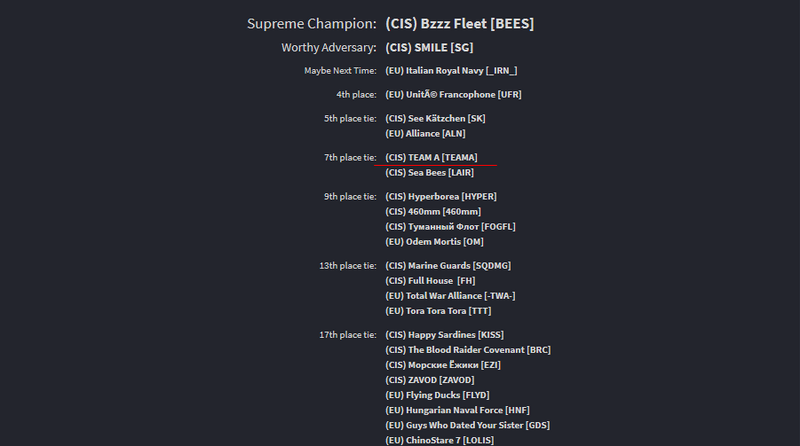This screenshot has width=800, height=446.
Task: Select See Kätzchen [SK] team
Action: tap(435, 119)
